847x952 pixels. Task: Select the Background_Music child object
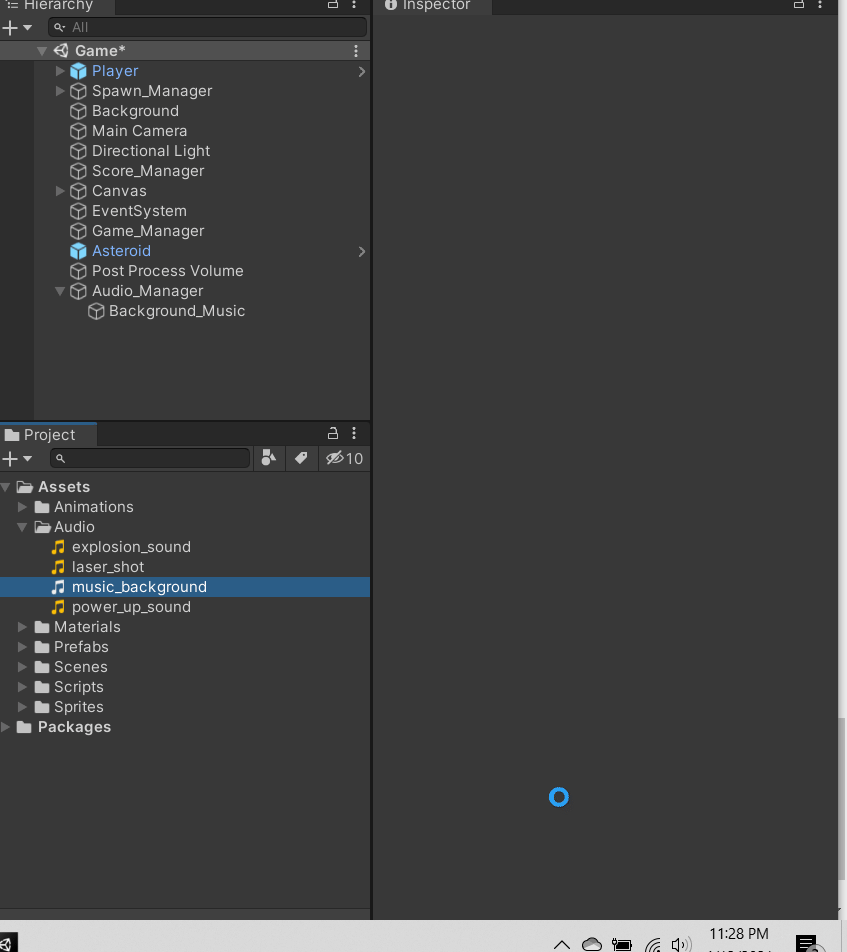(177, 311)
